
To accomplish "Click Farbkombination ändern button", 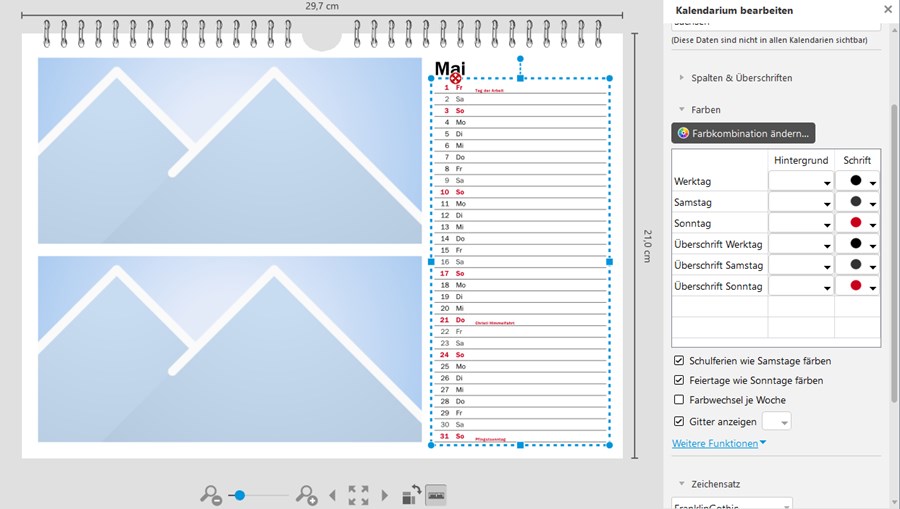I will pyautogui.click(x=743, y=133).
